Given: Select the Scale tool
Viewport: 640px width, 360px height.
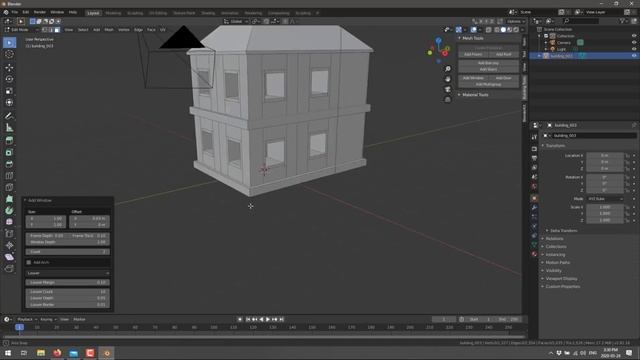Looking at the screenshot, I should [x=9, y=91].
